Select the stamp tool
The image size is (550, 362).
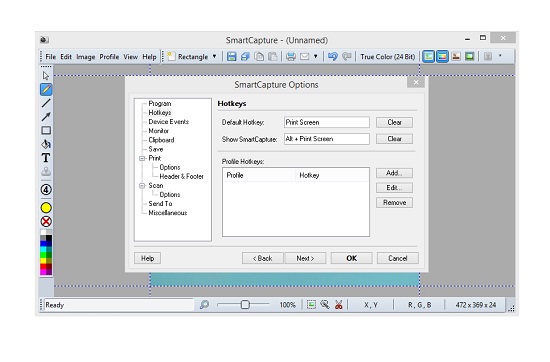(x=46, y=172)
